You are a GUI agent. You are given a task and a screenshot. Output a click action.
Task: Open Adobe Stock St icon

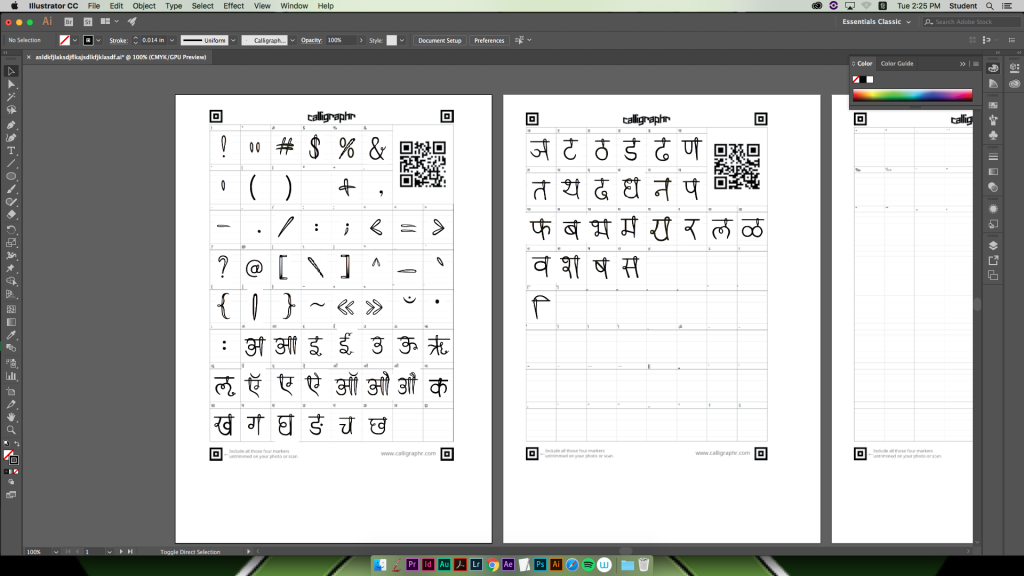point(88,22)
